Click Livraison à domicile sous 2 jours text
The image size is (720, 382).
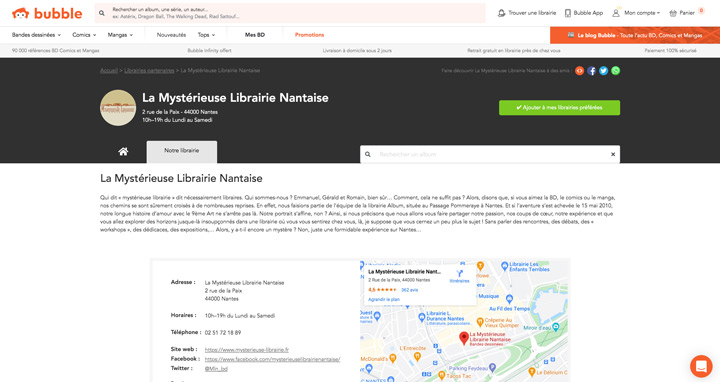pyautogui.click(x=357, y=51)
